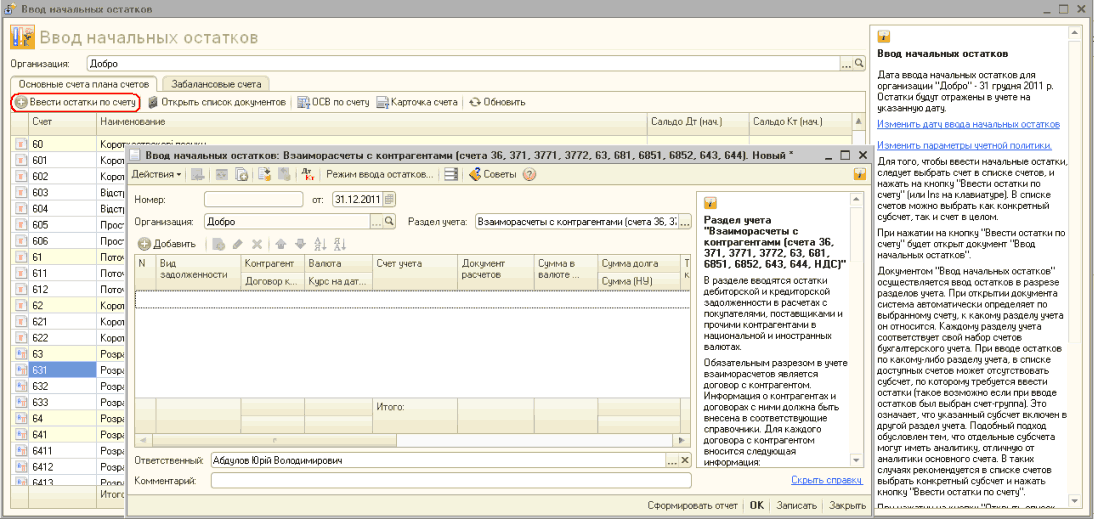Image resolution: width=1094 pixels, height=519 pixels.
Task: Click the 'Сальдо Кт (нач.)' column header
Action: click(800, 122)
